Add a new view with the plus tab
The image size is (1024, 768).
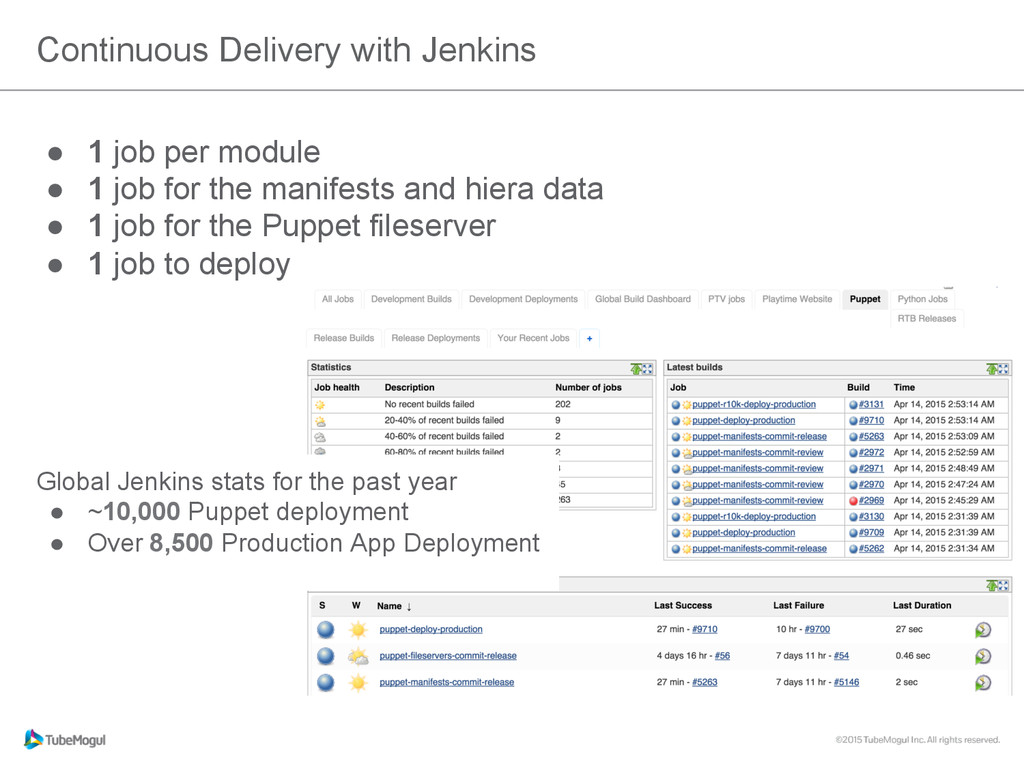(x=590, y=338)
